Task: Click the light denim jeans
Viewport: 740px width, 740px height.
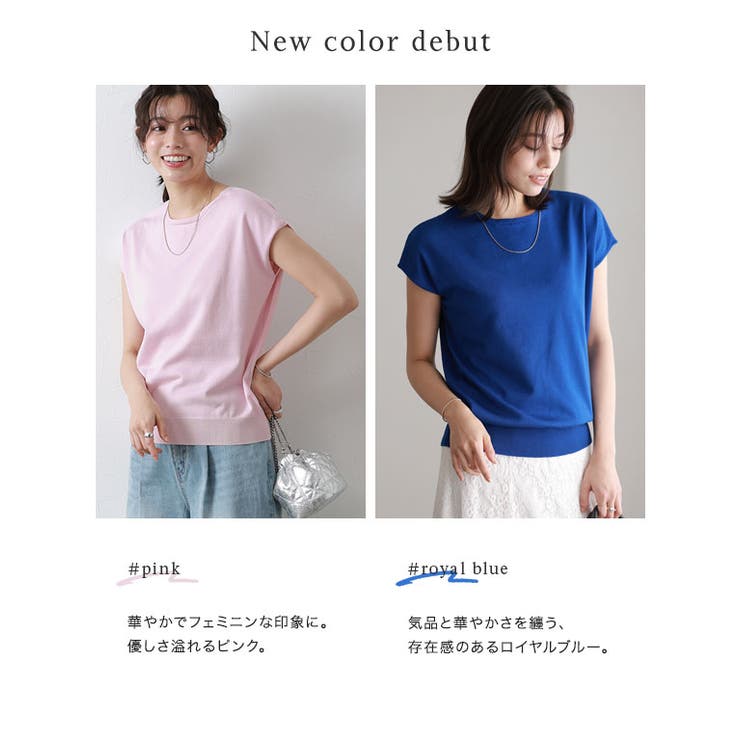Action: (x=203, y=480)
